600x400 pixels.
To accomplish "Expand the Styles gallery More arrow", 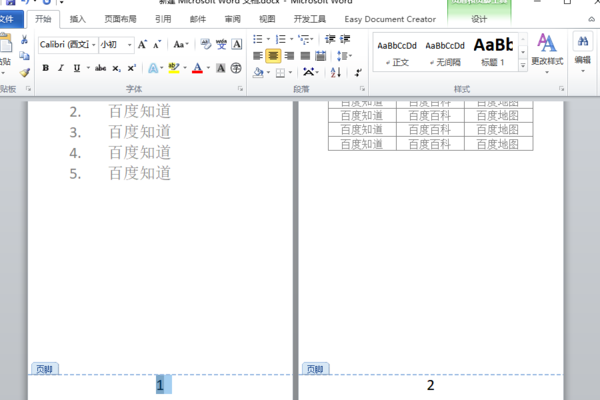I will coord(523,66).
